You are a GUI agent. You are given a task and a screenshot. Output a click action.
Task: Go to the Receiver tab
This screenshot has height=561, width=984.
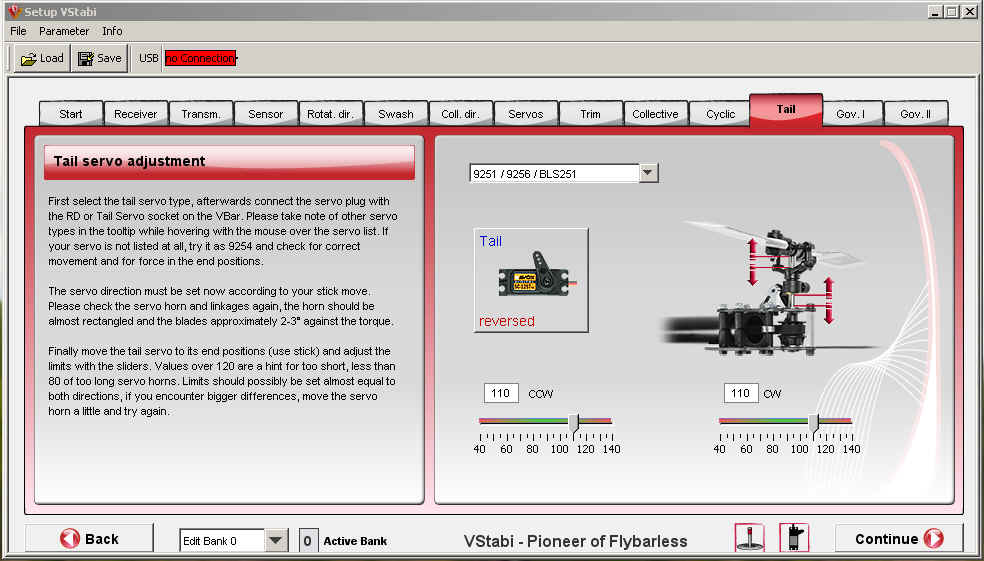135,114
